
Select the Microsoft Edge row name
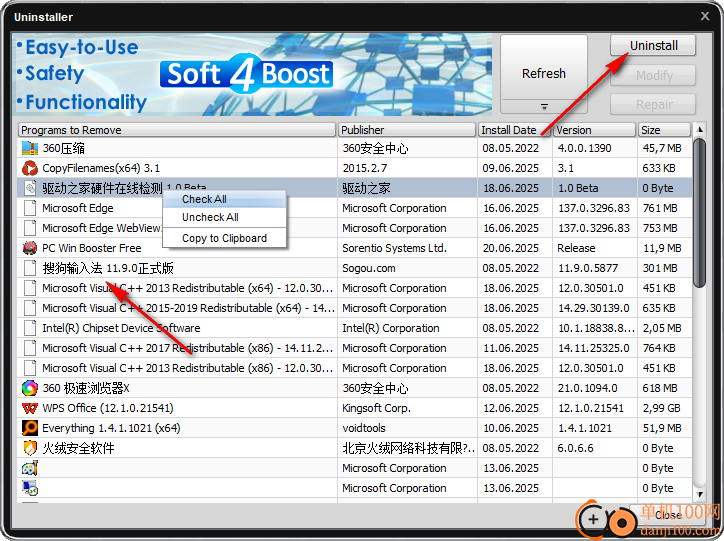(78, 208)
